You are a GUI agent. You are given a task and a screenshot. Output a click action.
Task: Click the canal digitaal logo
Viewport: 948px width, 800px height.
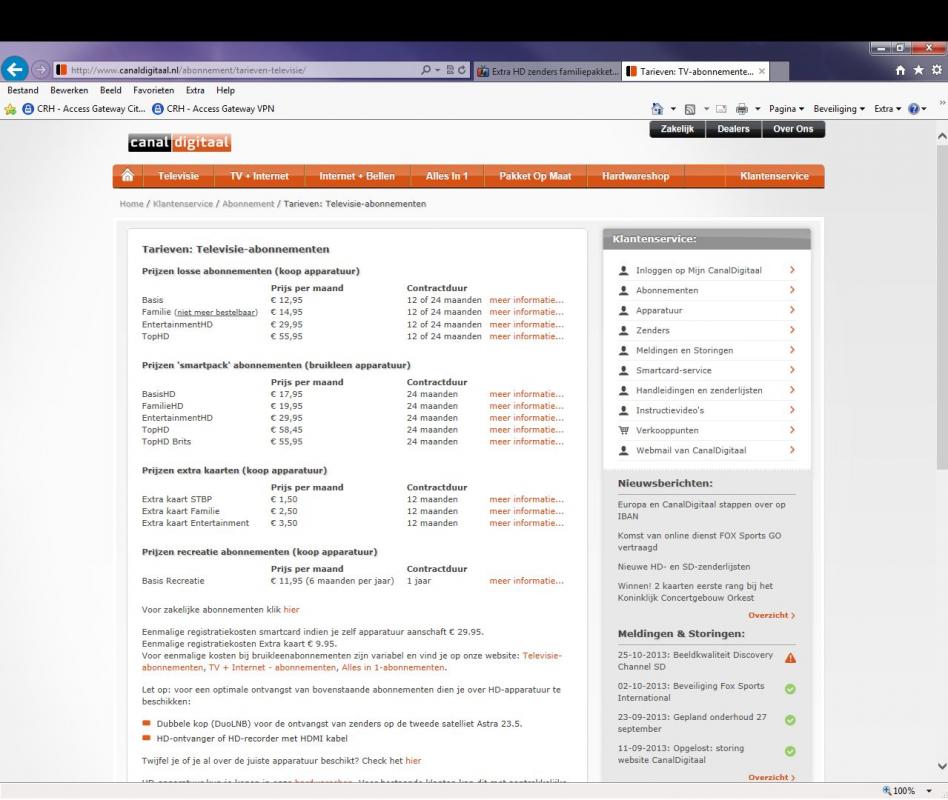180,142
